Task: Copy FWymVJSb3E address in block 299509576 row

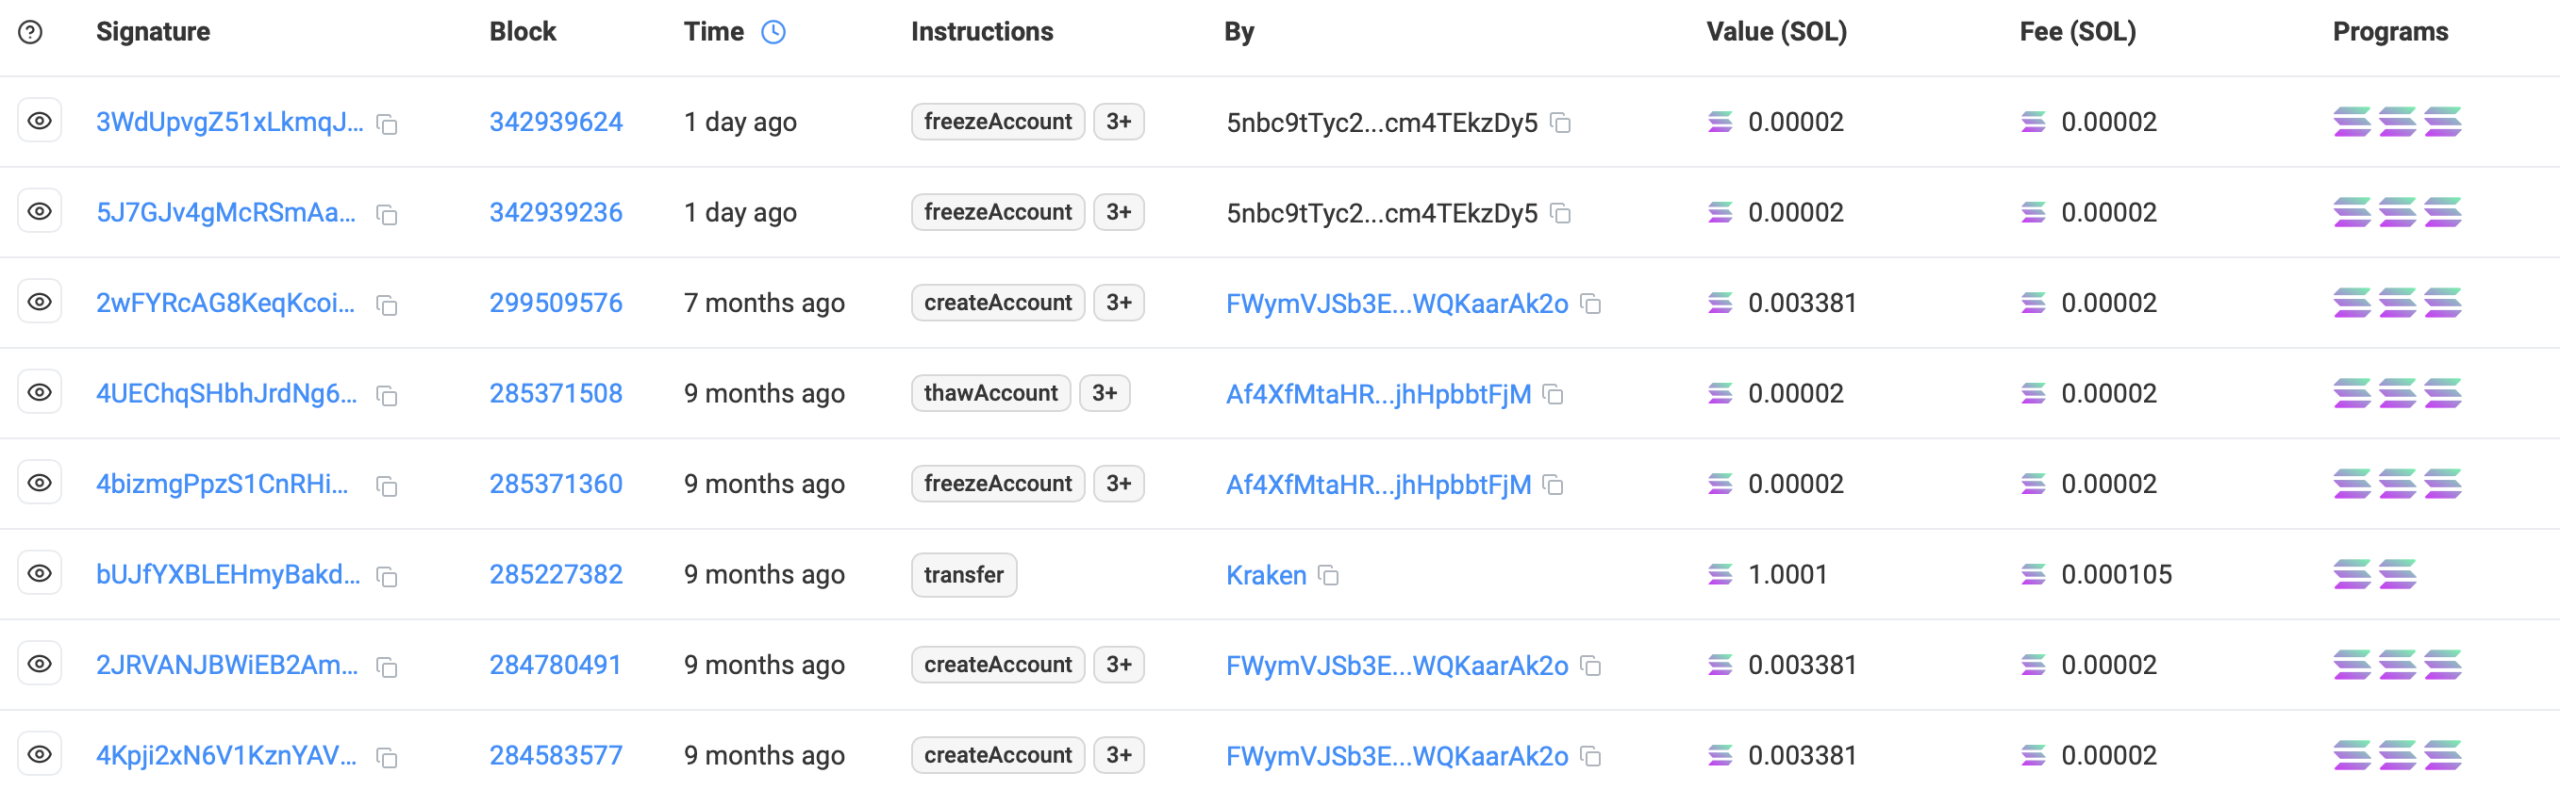Action: [1591, 304]
